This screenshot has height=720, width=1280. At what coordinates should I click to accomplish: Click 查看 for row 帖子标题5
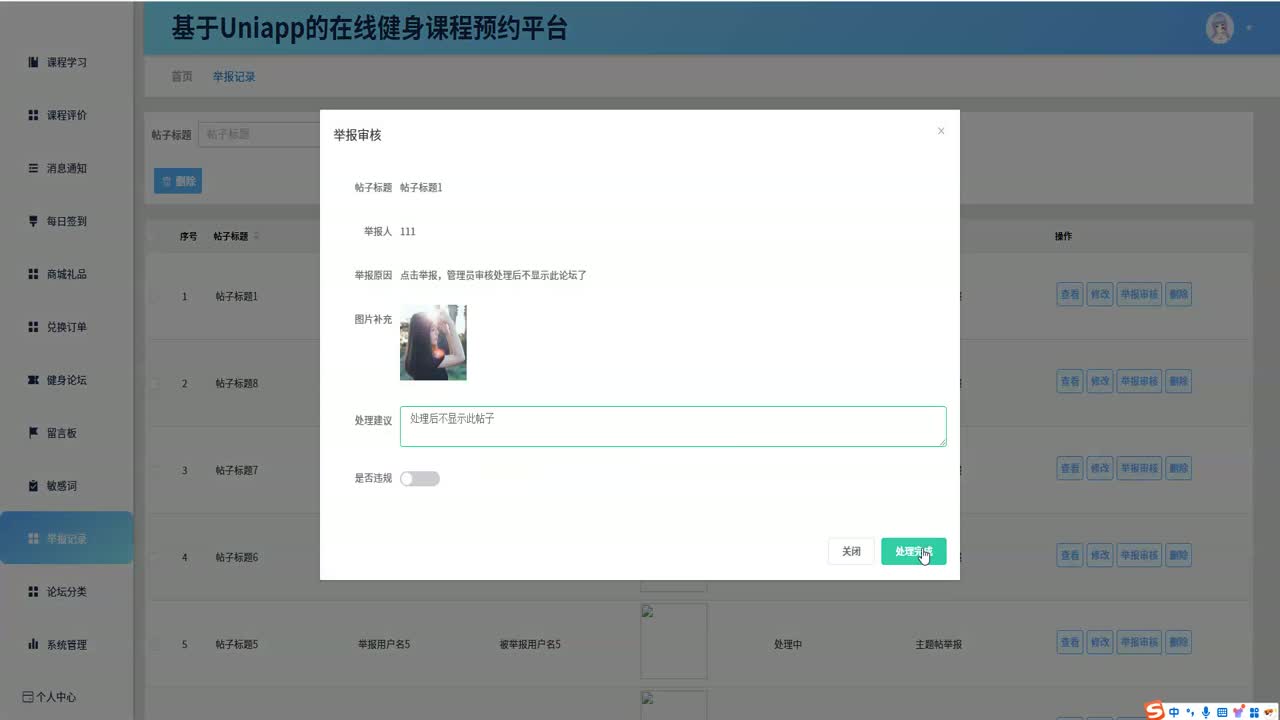pyautogui.click(x=1070, y=642)
